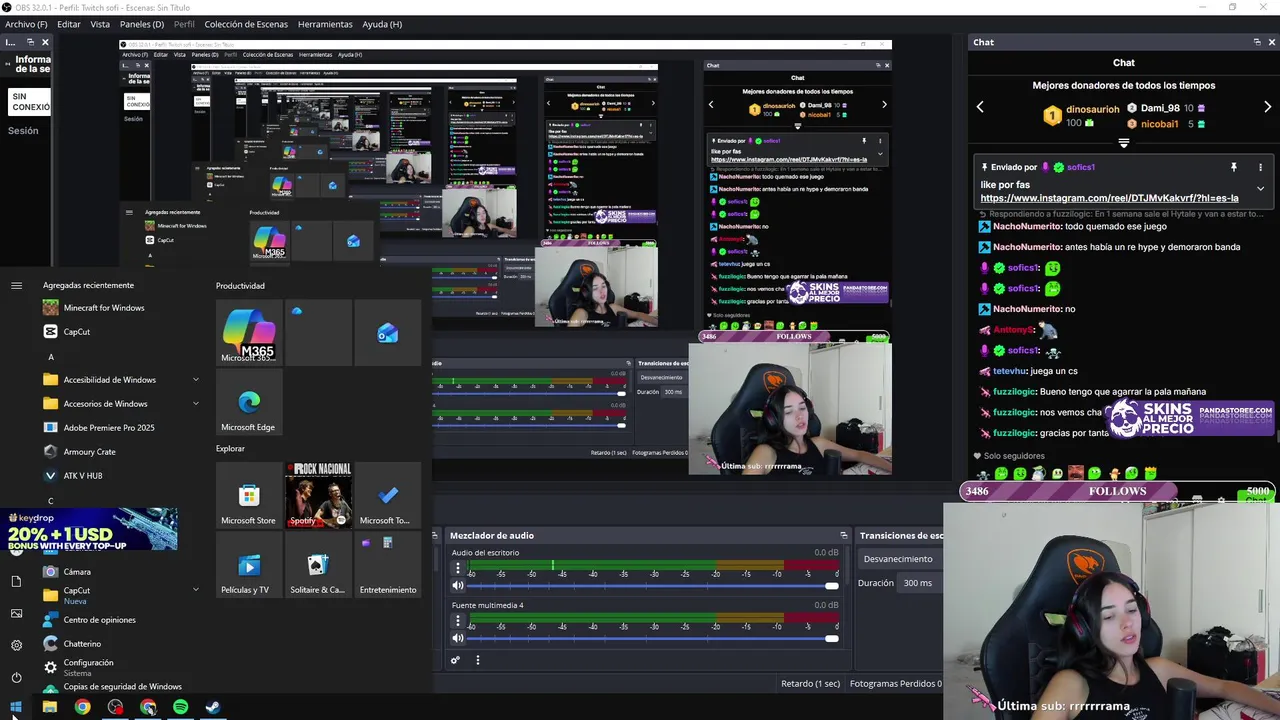This screenshot has height=720, width=1280.
Task: Open the audio mixer advanced properties gear
Action: [455, 660]
